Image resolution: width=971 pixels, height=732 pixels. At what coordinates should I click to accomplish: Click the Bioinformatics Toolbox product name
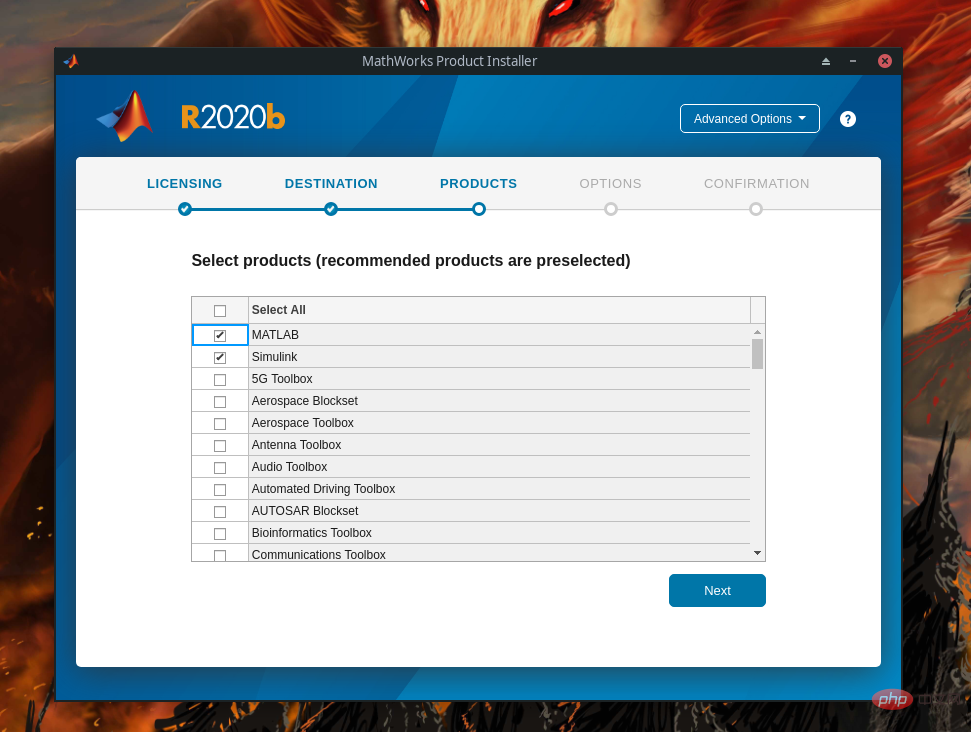coord(311,533)
